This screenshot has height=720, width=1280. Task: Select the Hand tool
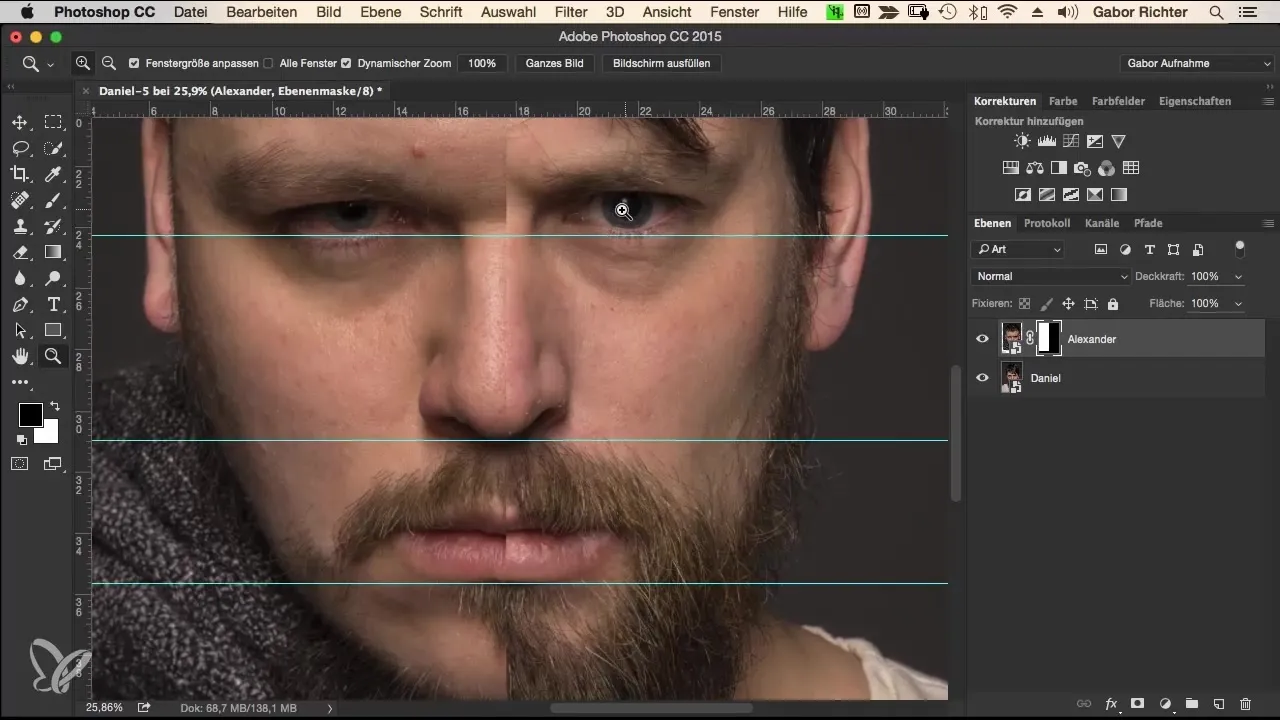pyautogui.click(x=19, y=356)
